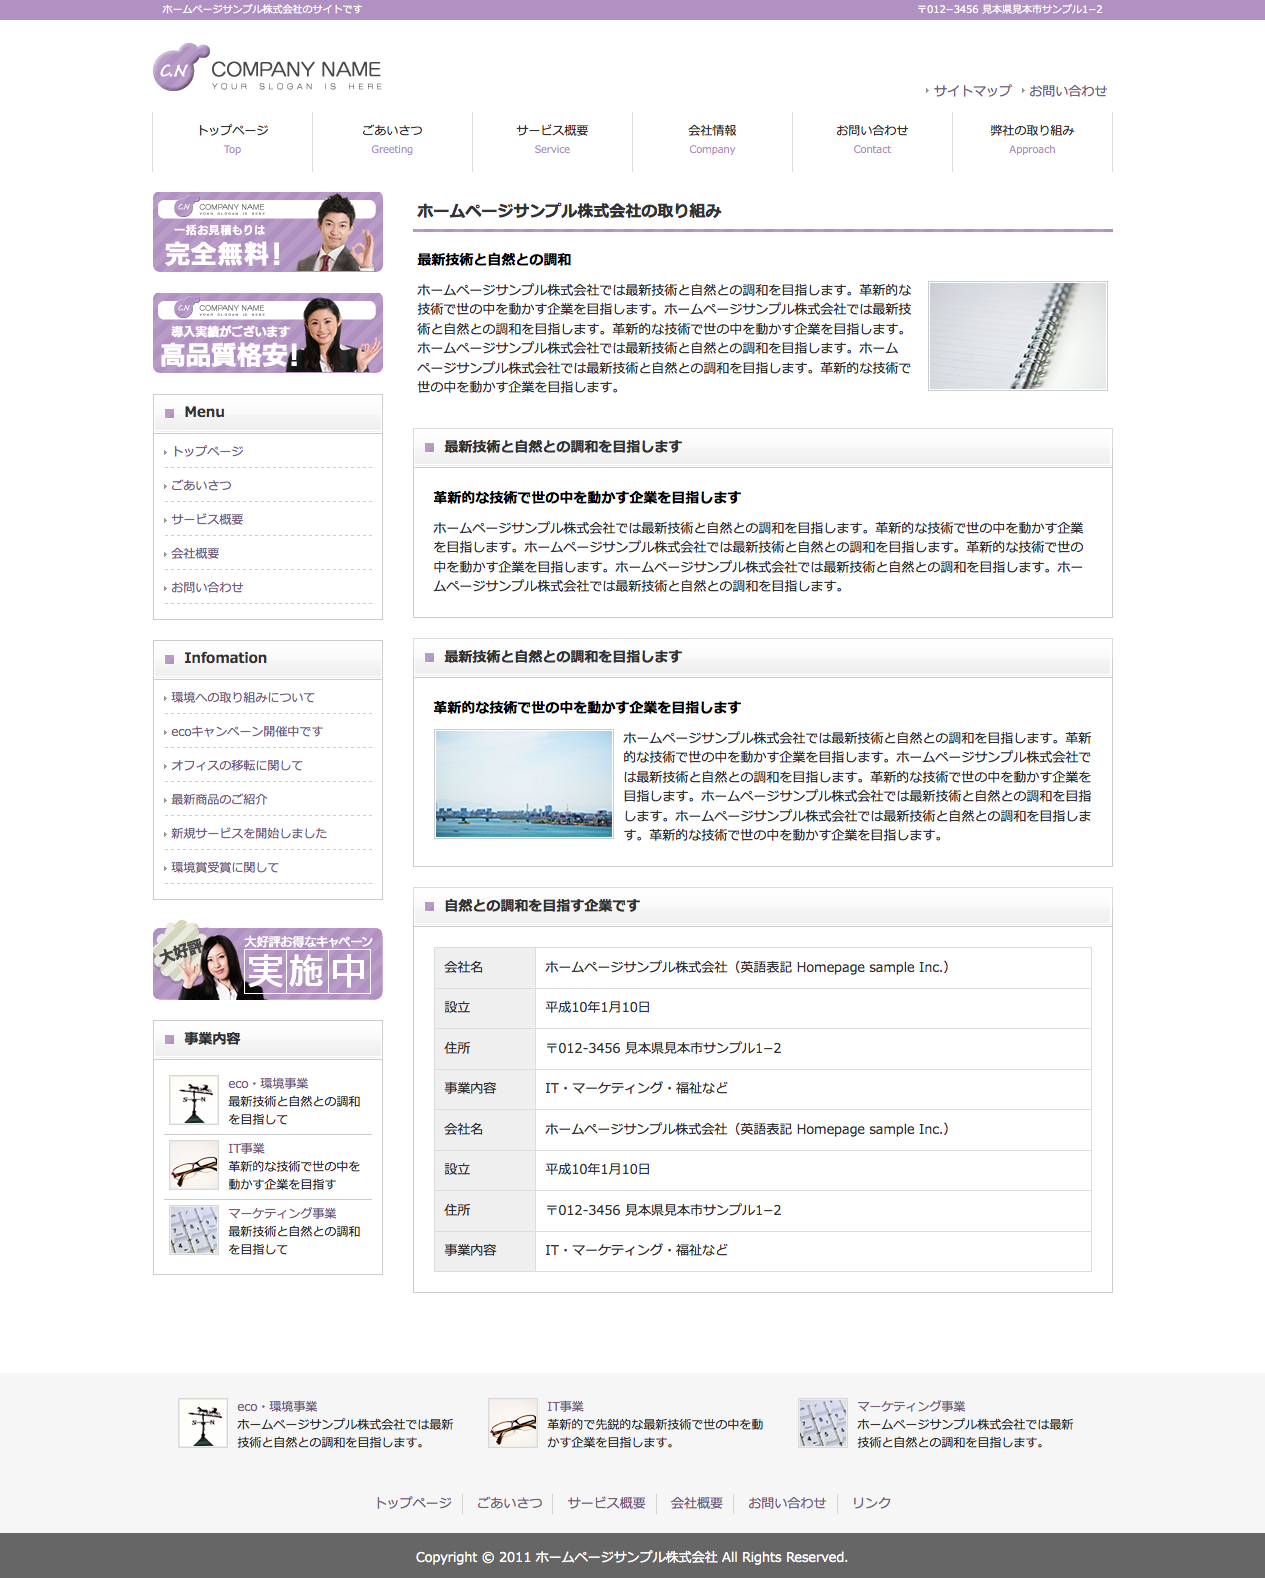Open 環境賞受賞に関して information link
The image size is (1265, 1578).
pyautogui.click(x=225, y=867)
